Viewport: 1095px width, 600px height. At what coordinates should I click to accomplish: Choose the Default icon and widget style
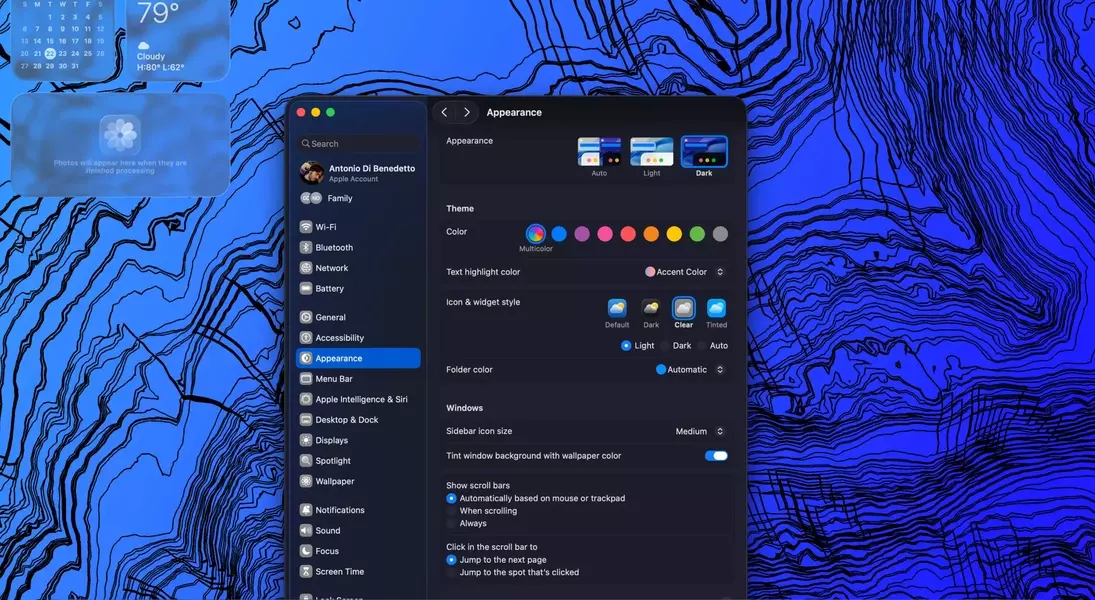click(x=617, y=309)
